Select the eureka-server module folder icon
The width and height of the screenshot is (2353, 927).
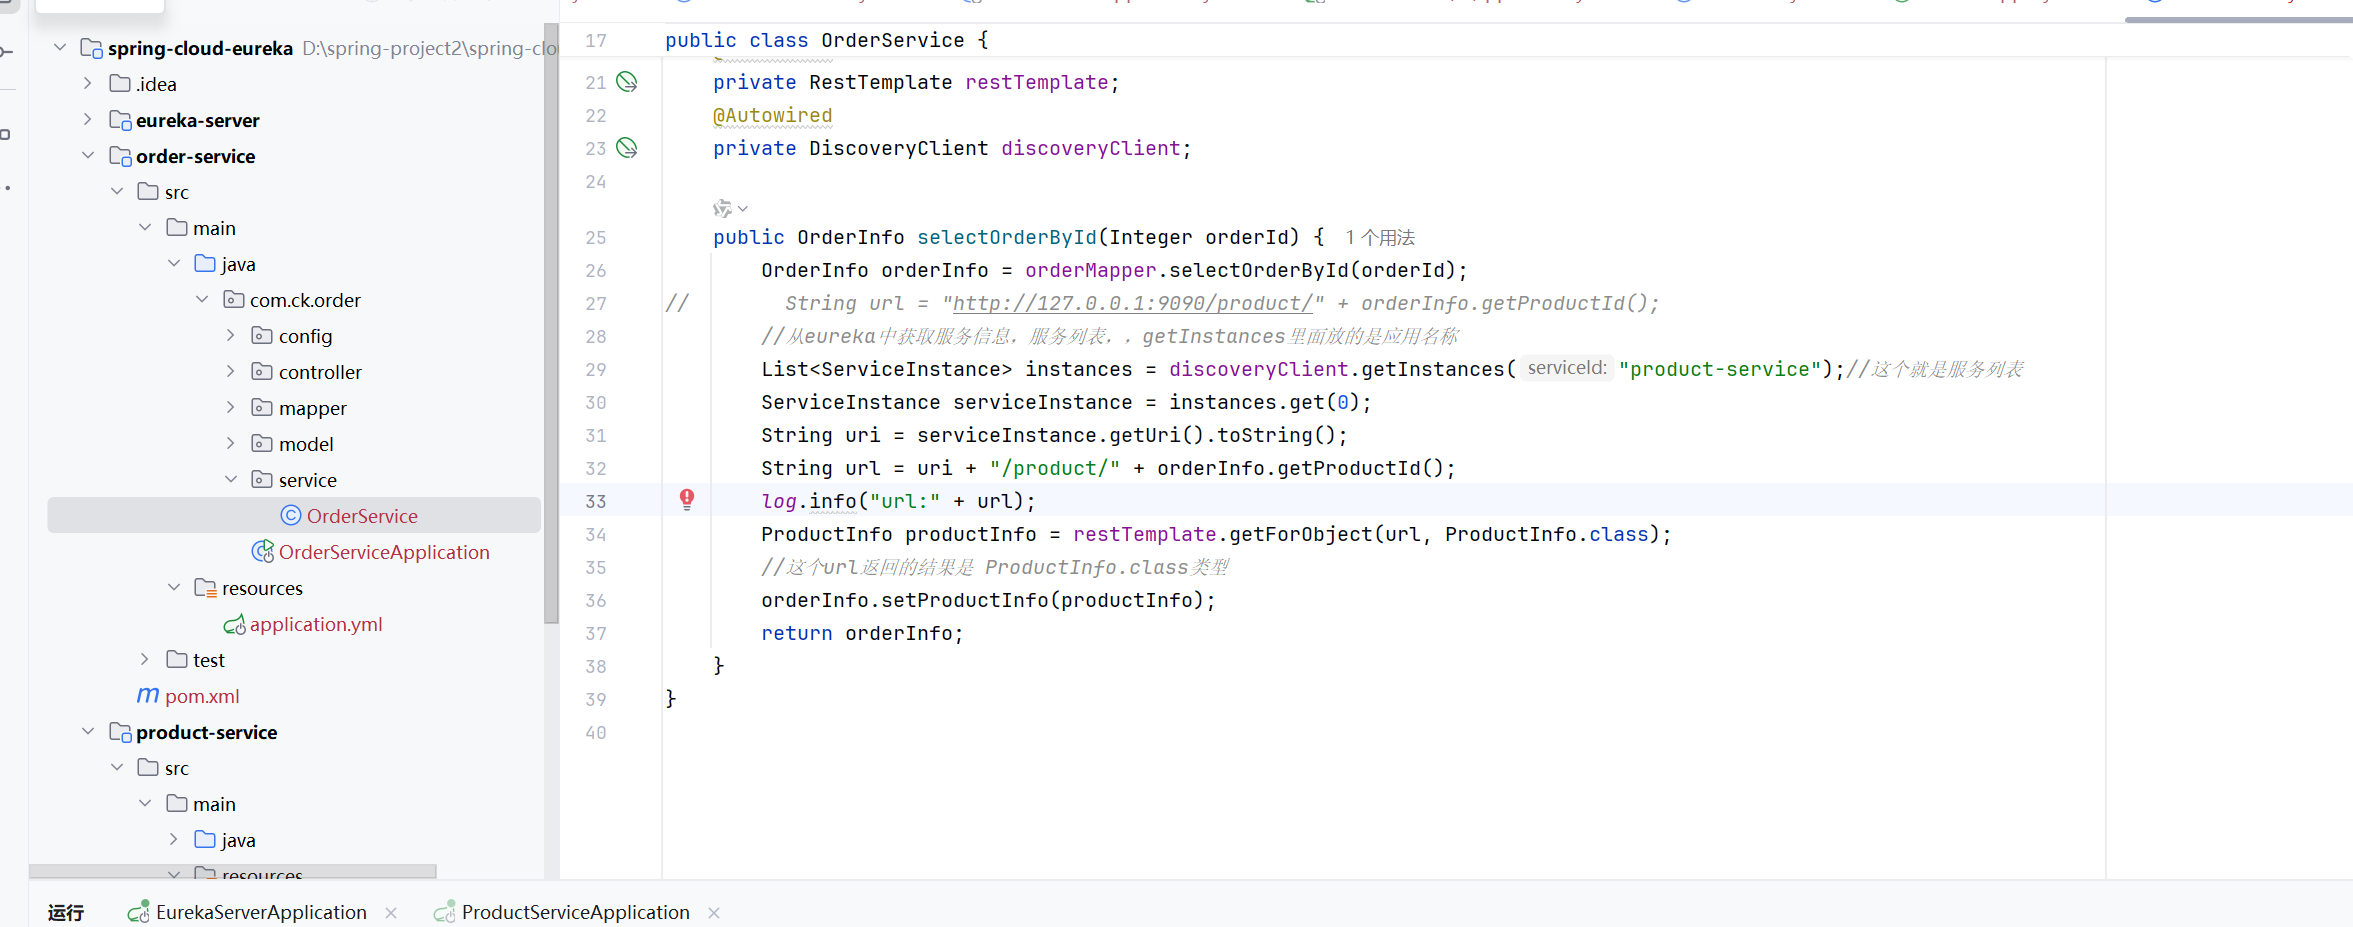[x=120, y=120]
